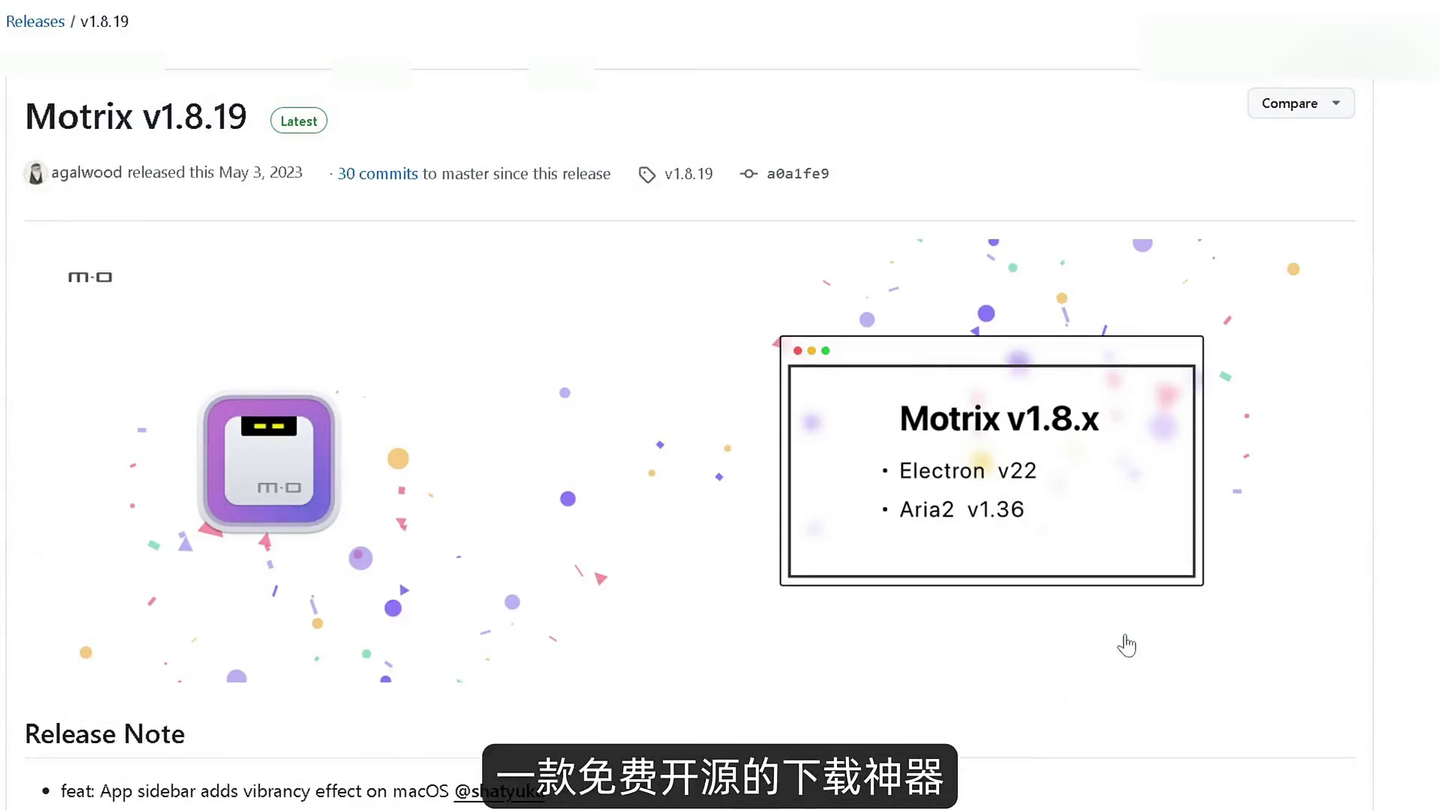Viewport: 1440px width, 810px height.
Task: Click the Release Note heading
Action: pos(105,734)
